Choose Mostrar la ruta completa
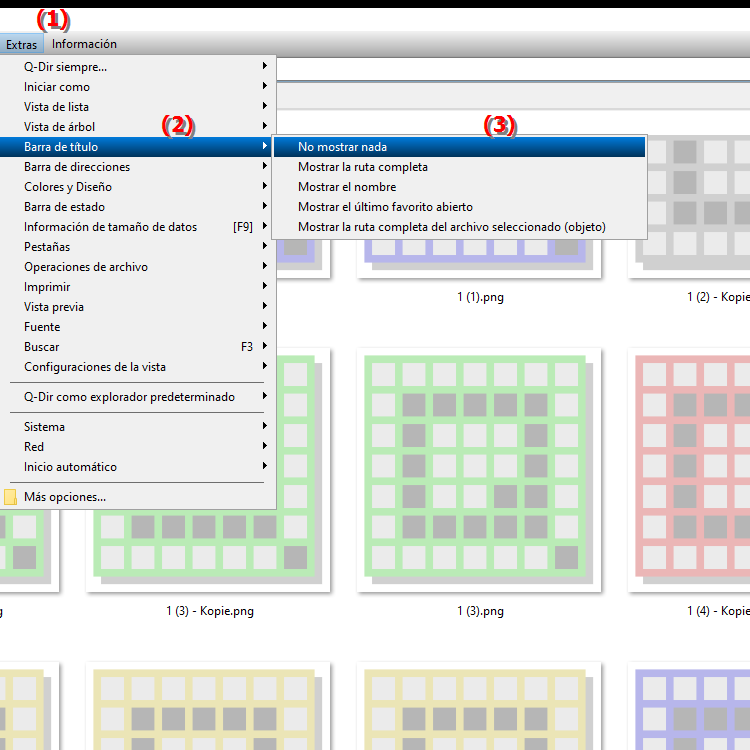This screenshot has height=750, width=750. click(x=459, y=167)
